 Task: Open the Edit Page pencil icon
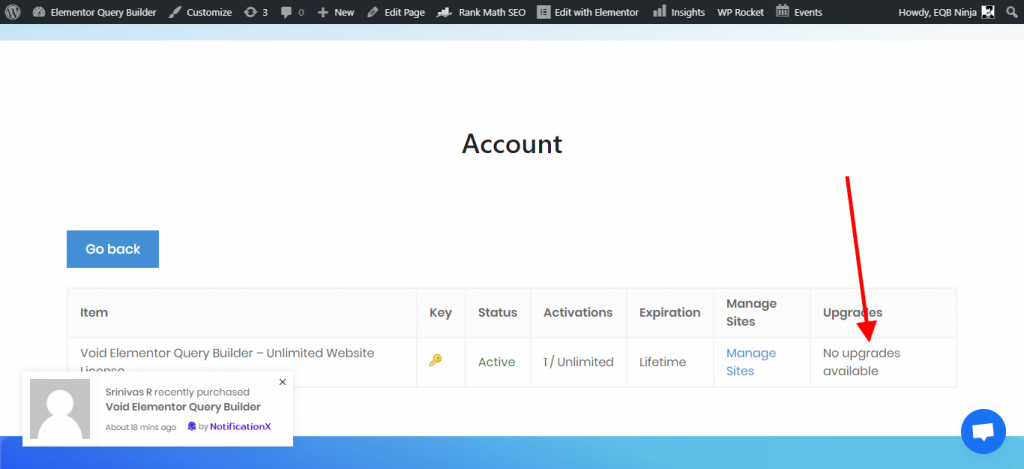tap(373, 12)
